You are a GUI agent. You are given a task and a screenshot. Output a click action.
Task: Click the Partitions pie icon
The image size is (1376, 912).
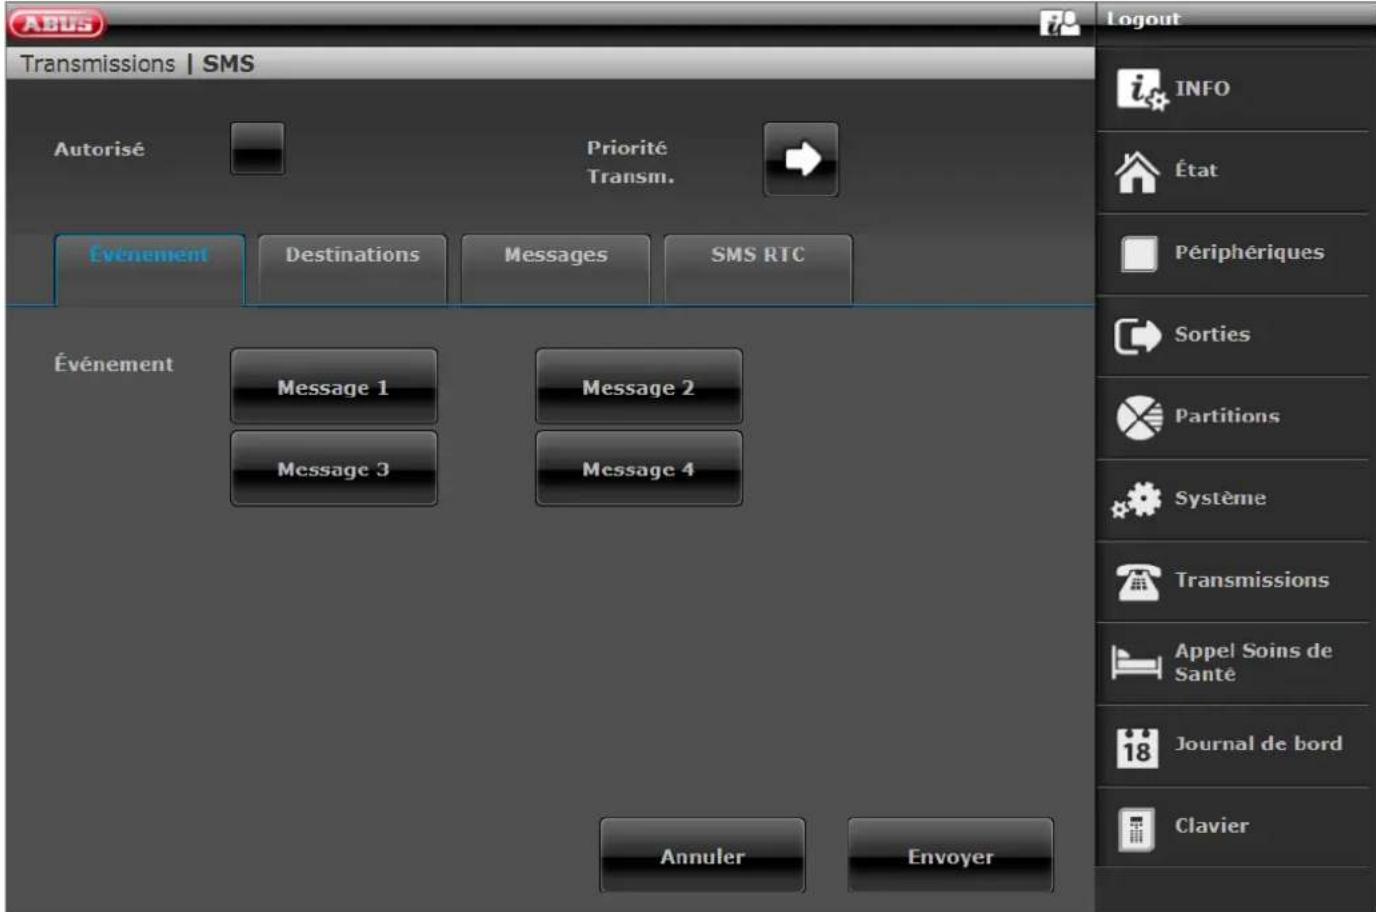click(1138, 417)
